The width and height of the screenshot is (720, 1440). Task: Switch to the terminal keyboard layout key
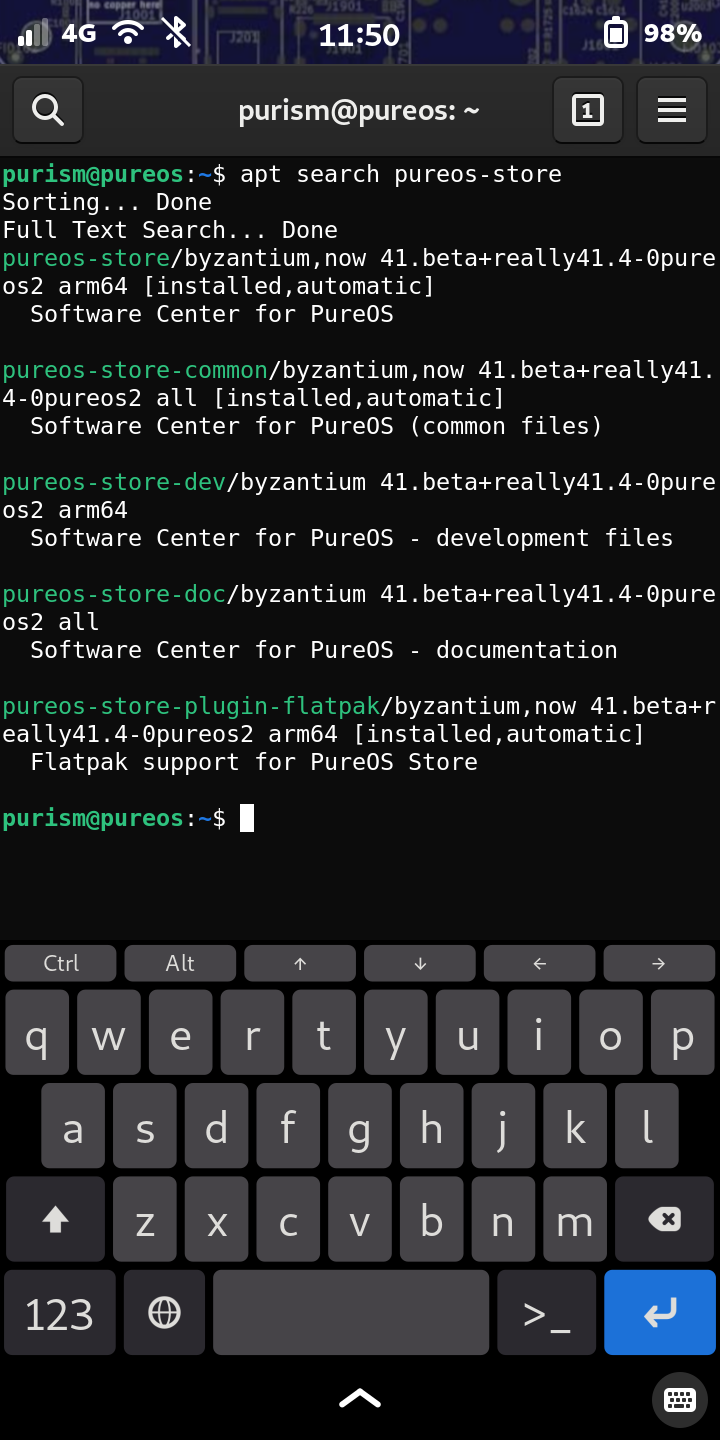click(x=547, y=1313)
